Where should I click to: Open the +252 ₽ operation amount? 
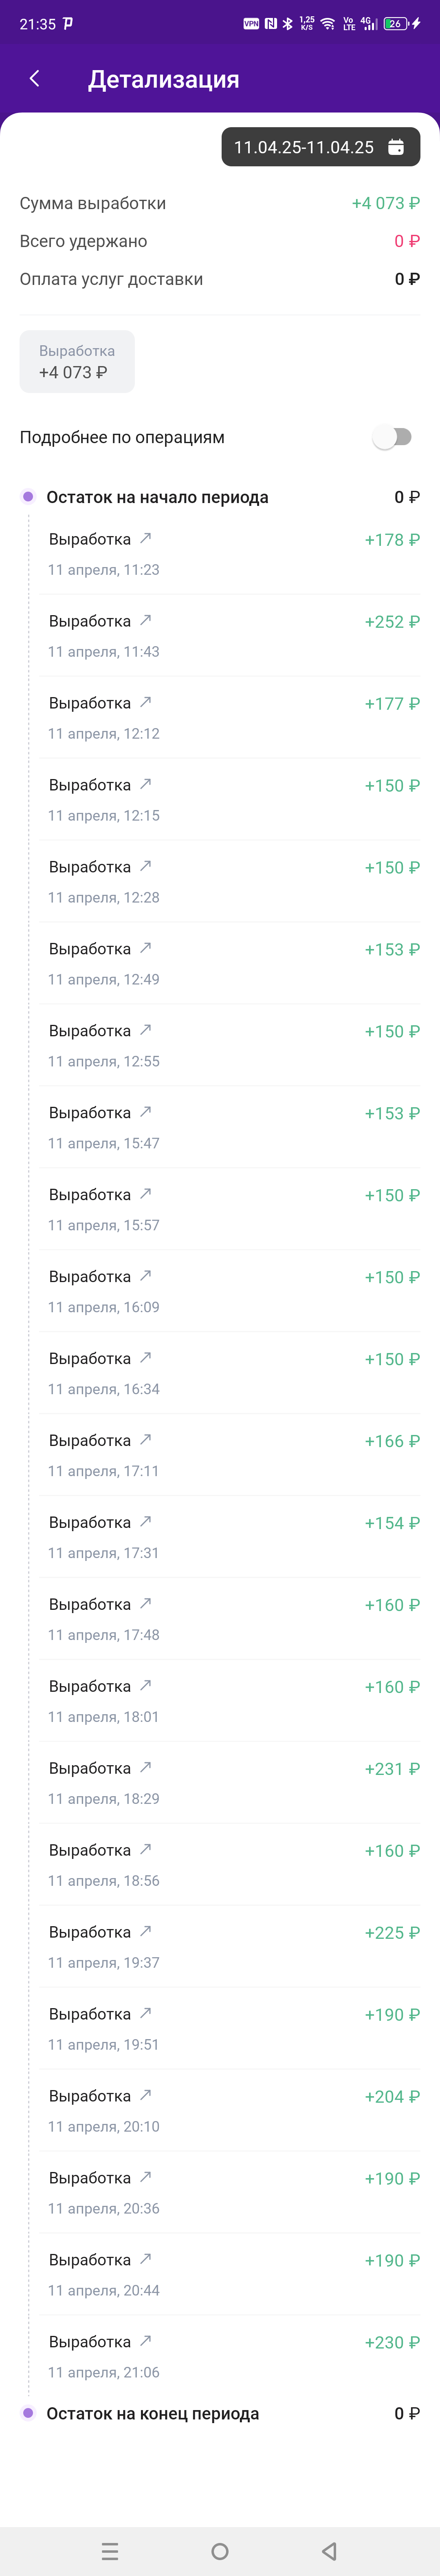pyautogui.click(x=392, y=621)
